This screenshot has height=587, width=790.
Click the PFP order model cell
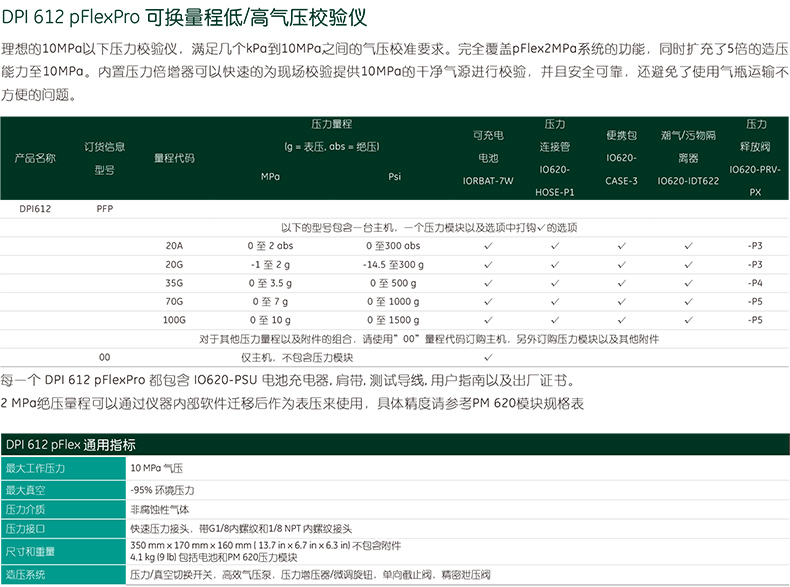pos(105,209)
